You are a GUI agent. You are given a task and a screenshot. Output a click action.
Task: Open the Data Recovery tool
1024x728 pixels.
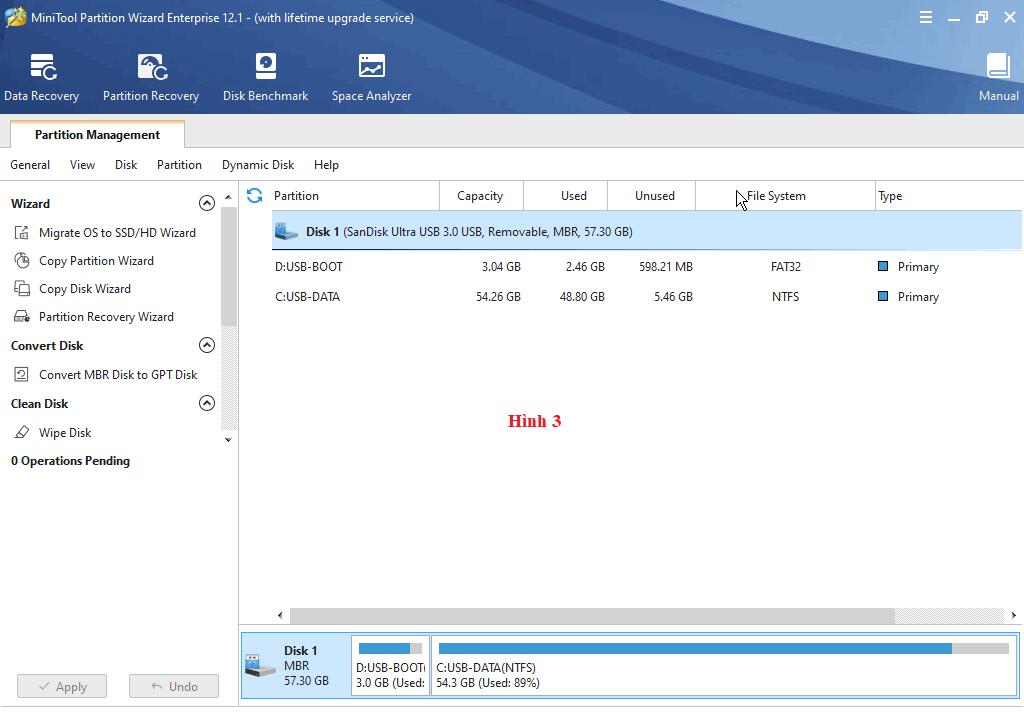[x=41, y=78]
